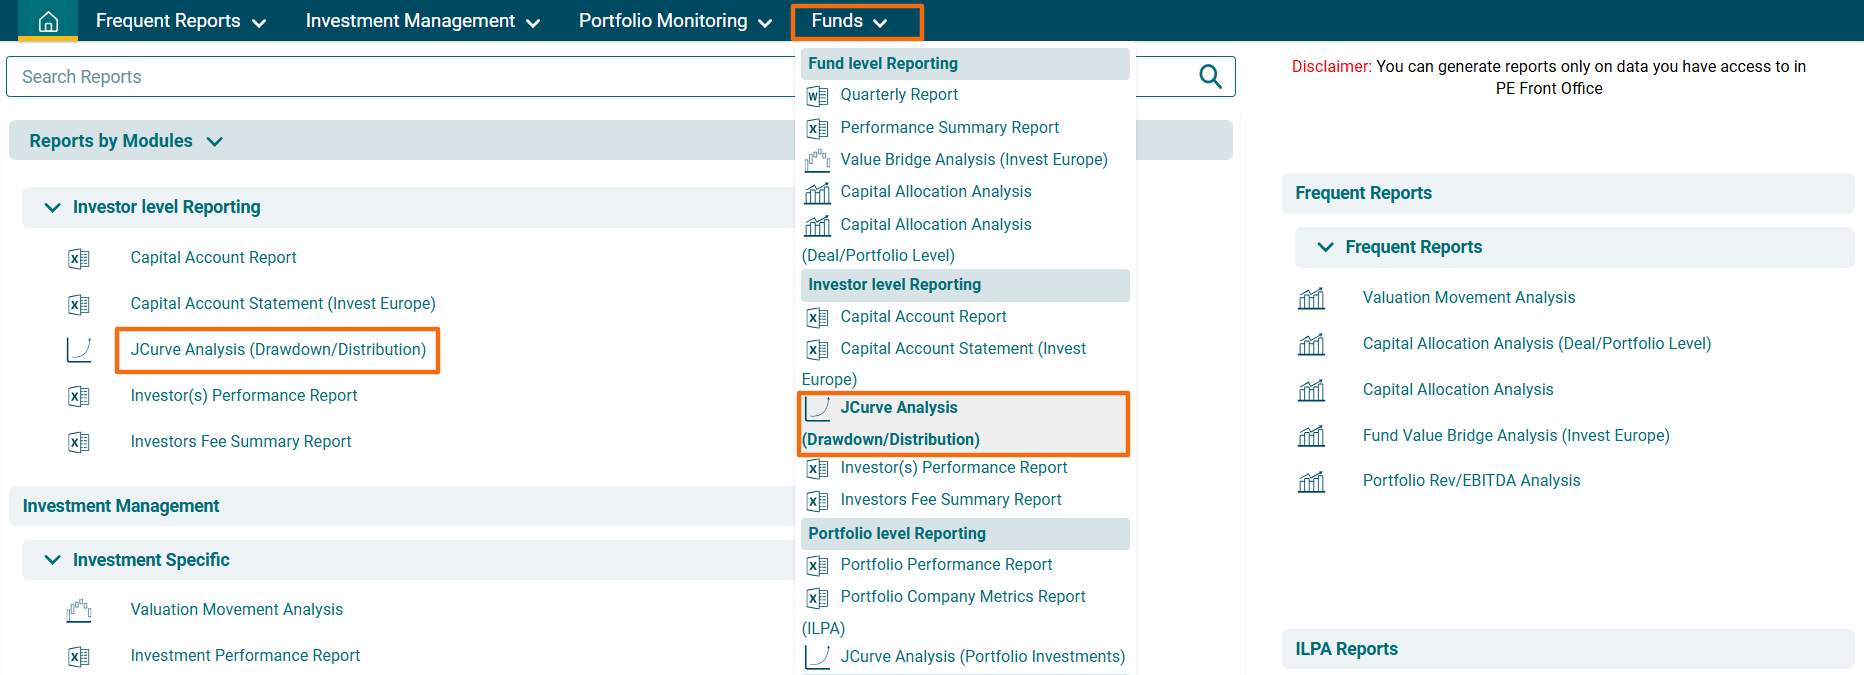Click bridge chart icon beside Value Bridge Analysis
The width and height of the screenshot is (1864, 675).
coord(817,160)
